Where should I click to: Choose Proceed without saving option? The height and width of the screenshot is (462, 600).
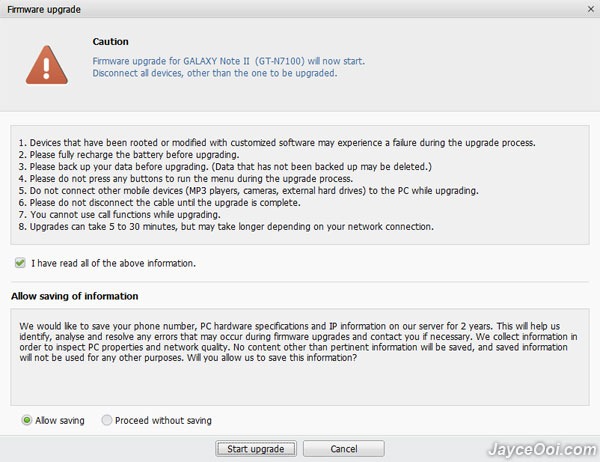tap(106, 420)
